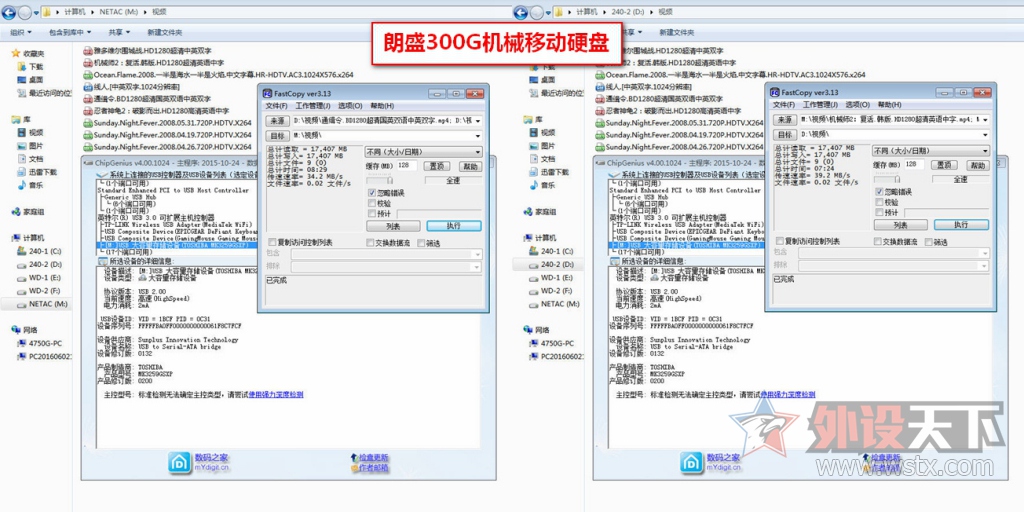Viewport: 1024px width, 512px height.
Task: Open 选项(O) menu in right FastCopy
Action: pos(857,104)
